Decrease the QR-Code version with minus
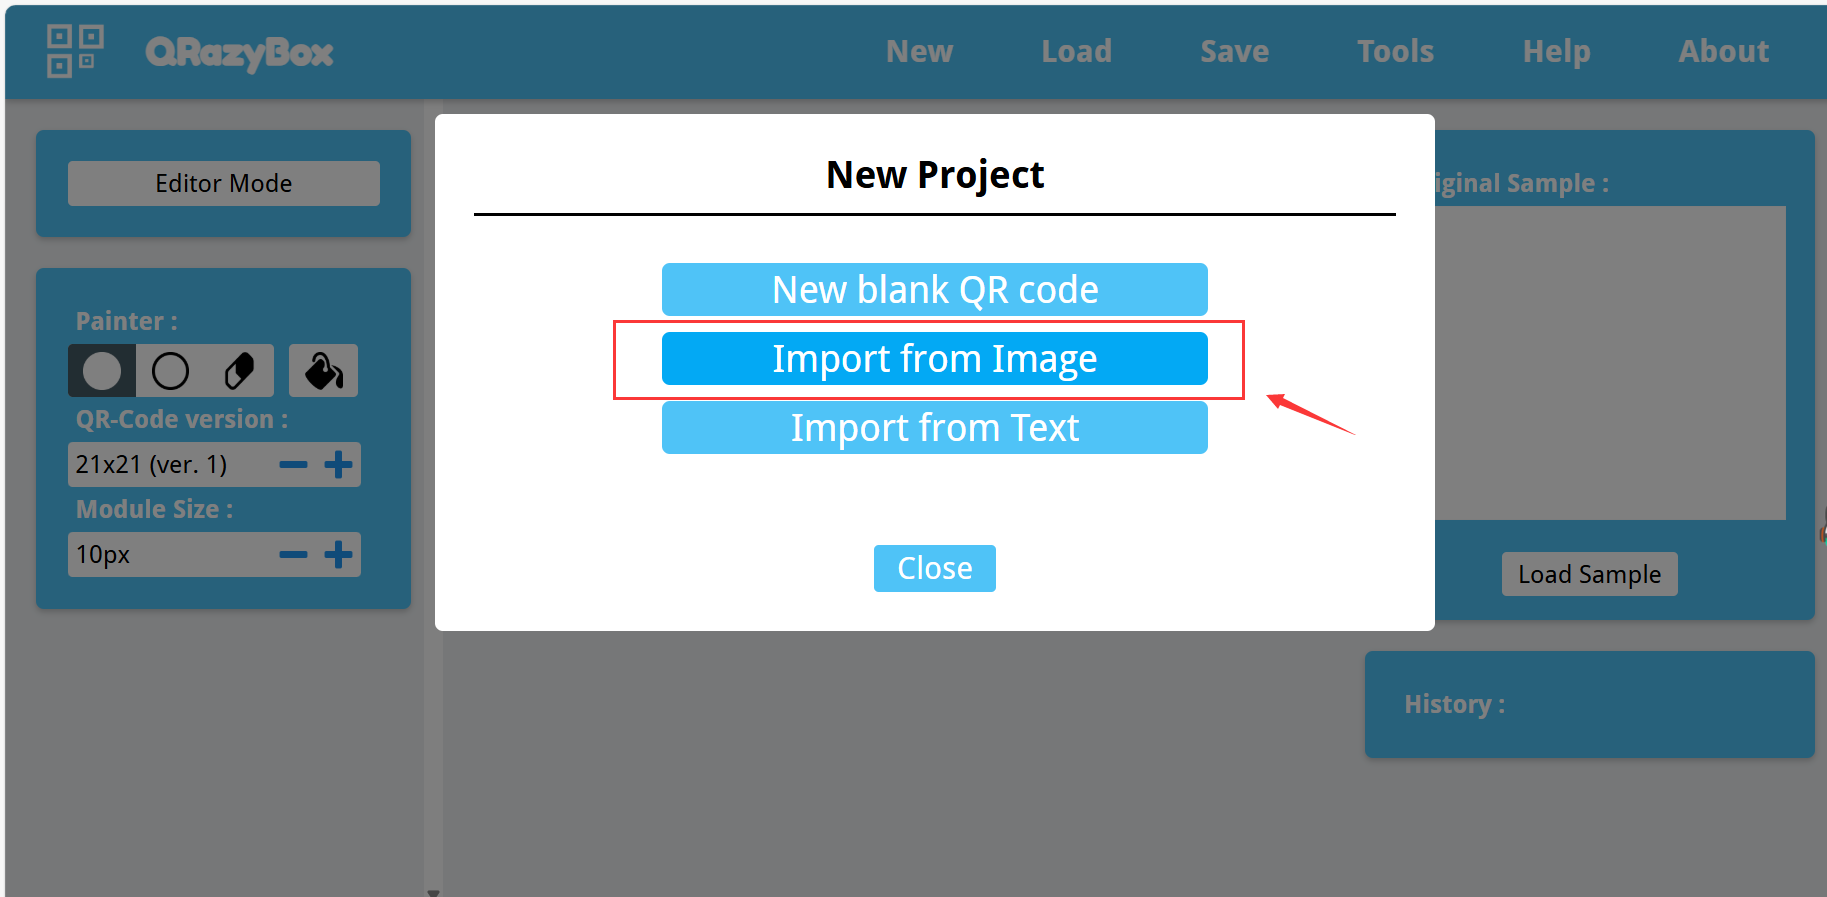 (293, 465)
